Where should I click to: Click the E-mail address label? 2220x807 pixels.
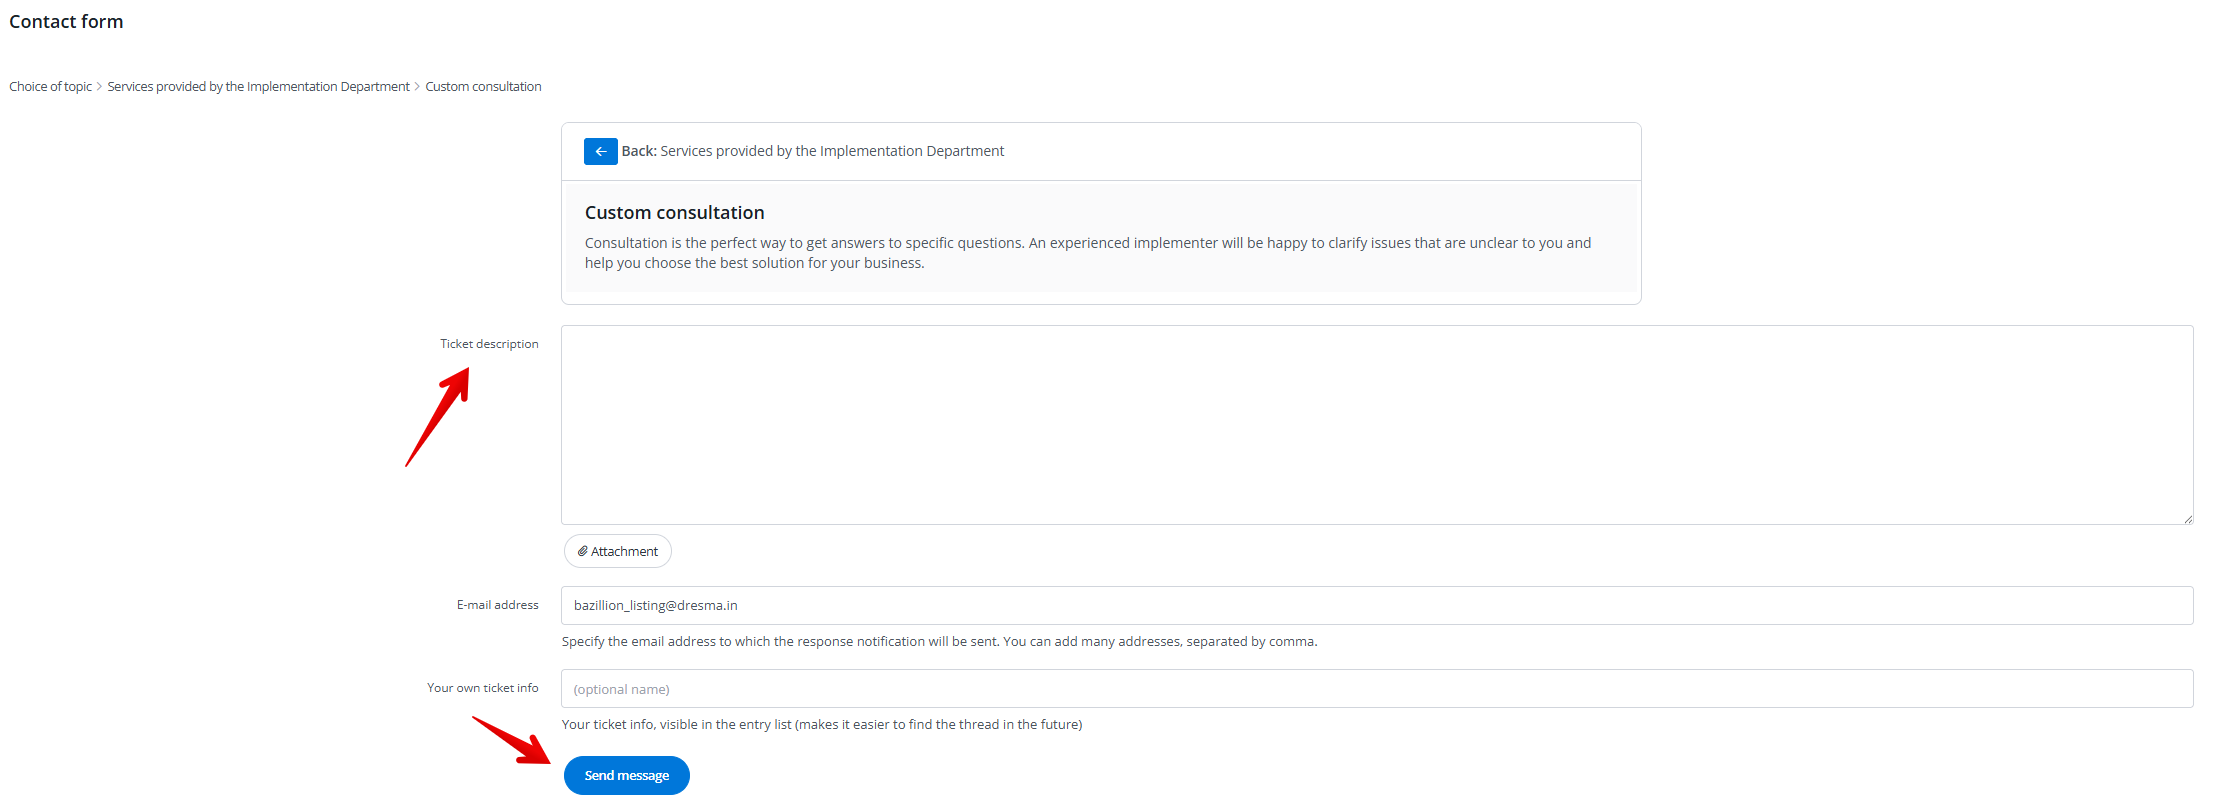(497, 605)
